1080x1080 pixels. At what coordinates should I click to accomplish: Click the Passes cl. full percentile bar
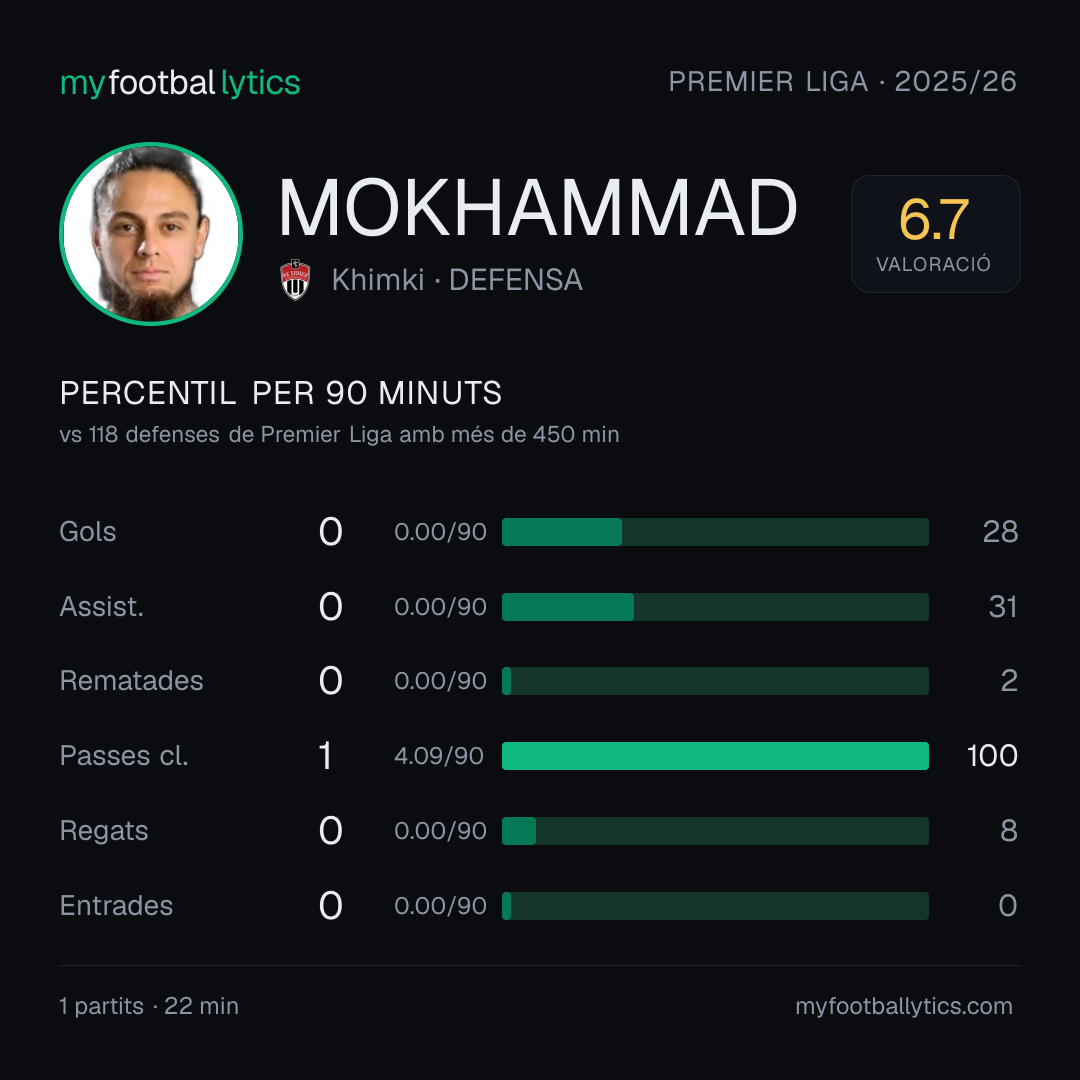pos(715,756)
